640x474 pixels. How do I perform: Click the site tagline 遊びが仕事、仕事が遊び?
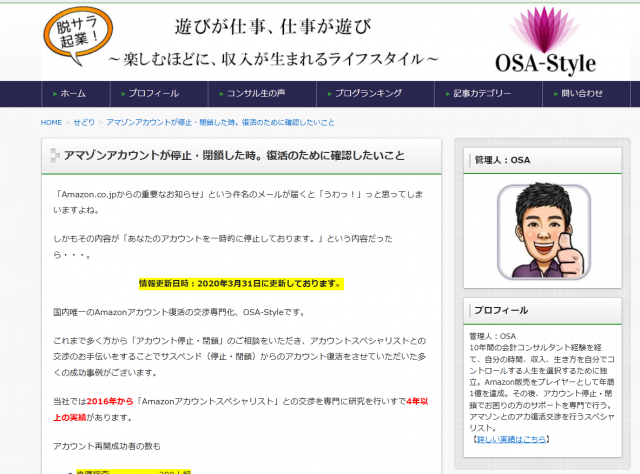click(x=273, y=27)
